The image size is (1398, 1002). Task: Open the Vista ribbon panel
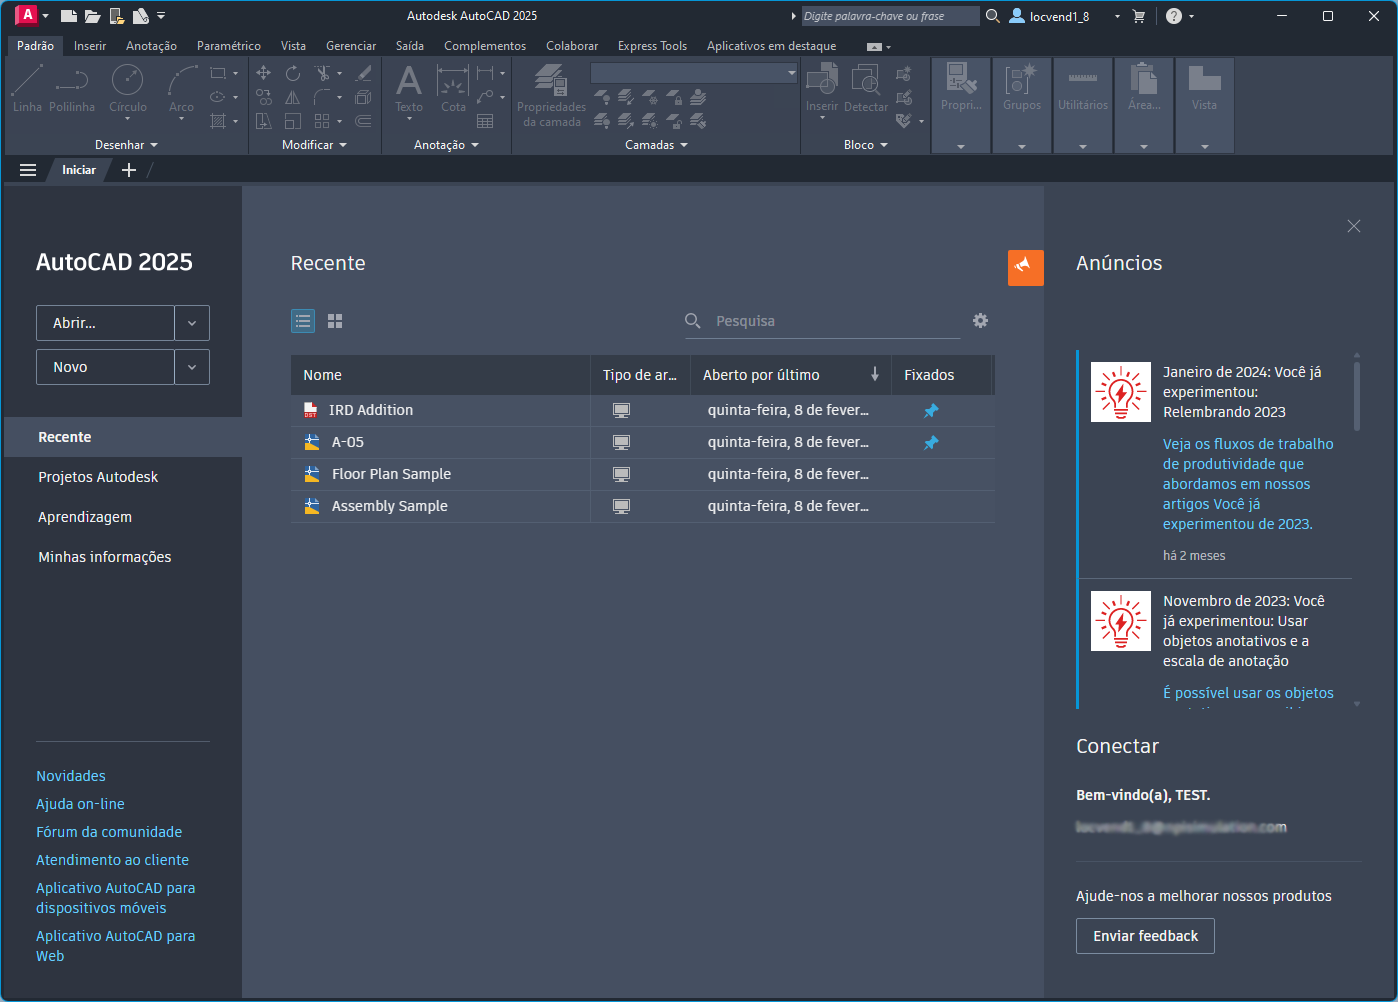[1204, 105]
